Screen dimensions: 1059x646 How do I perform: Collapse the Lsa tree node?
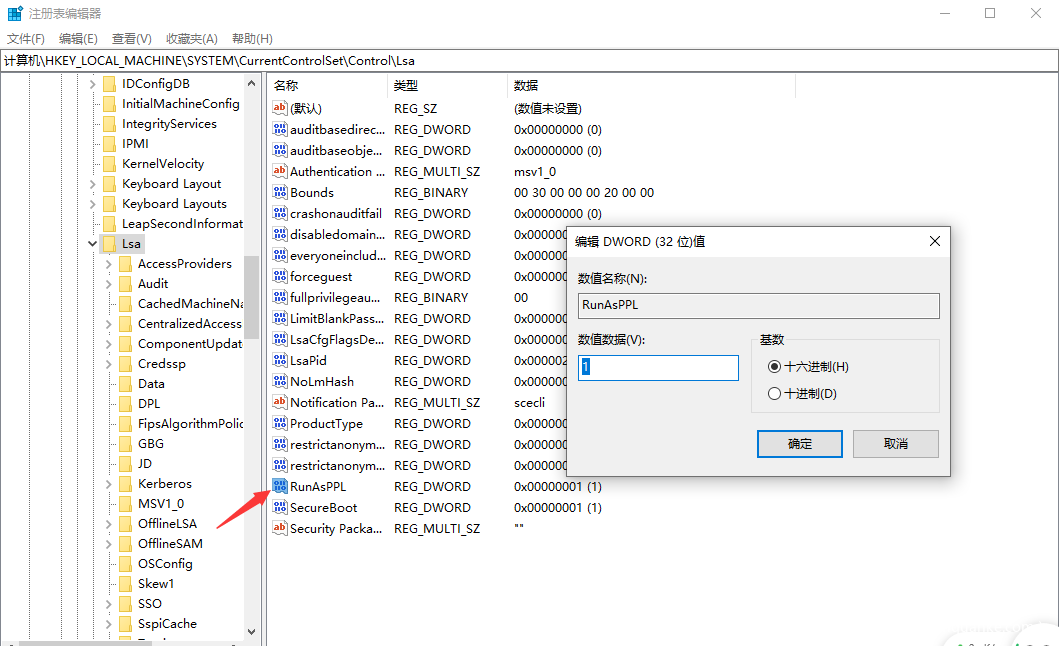click(x=93, y=244)
